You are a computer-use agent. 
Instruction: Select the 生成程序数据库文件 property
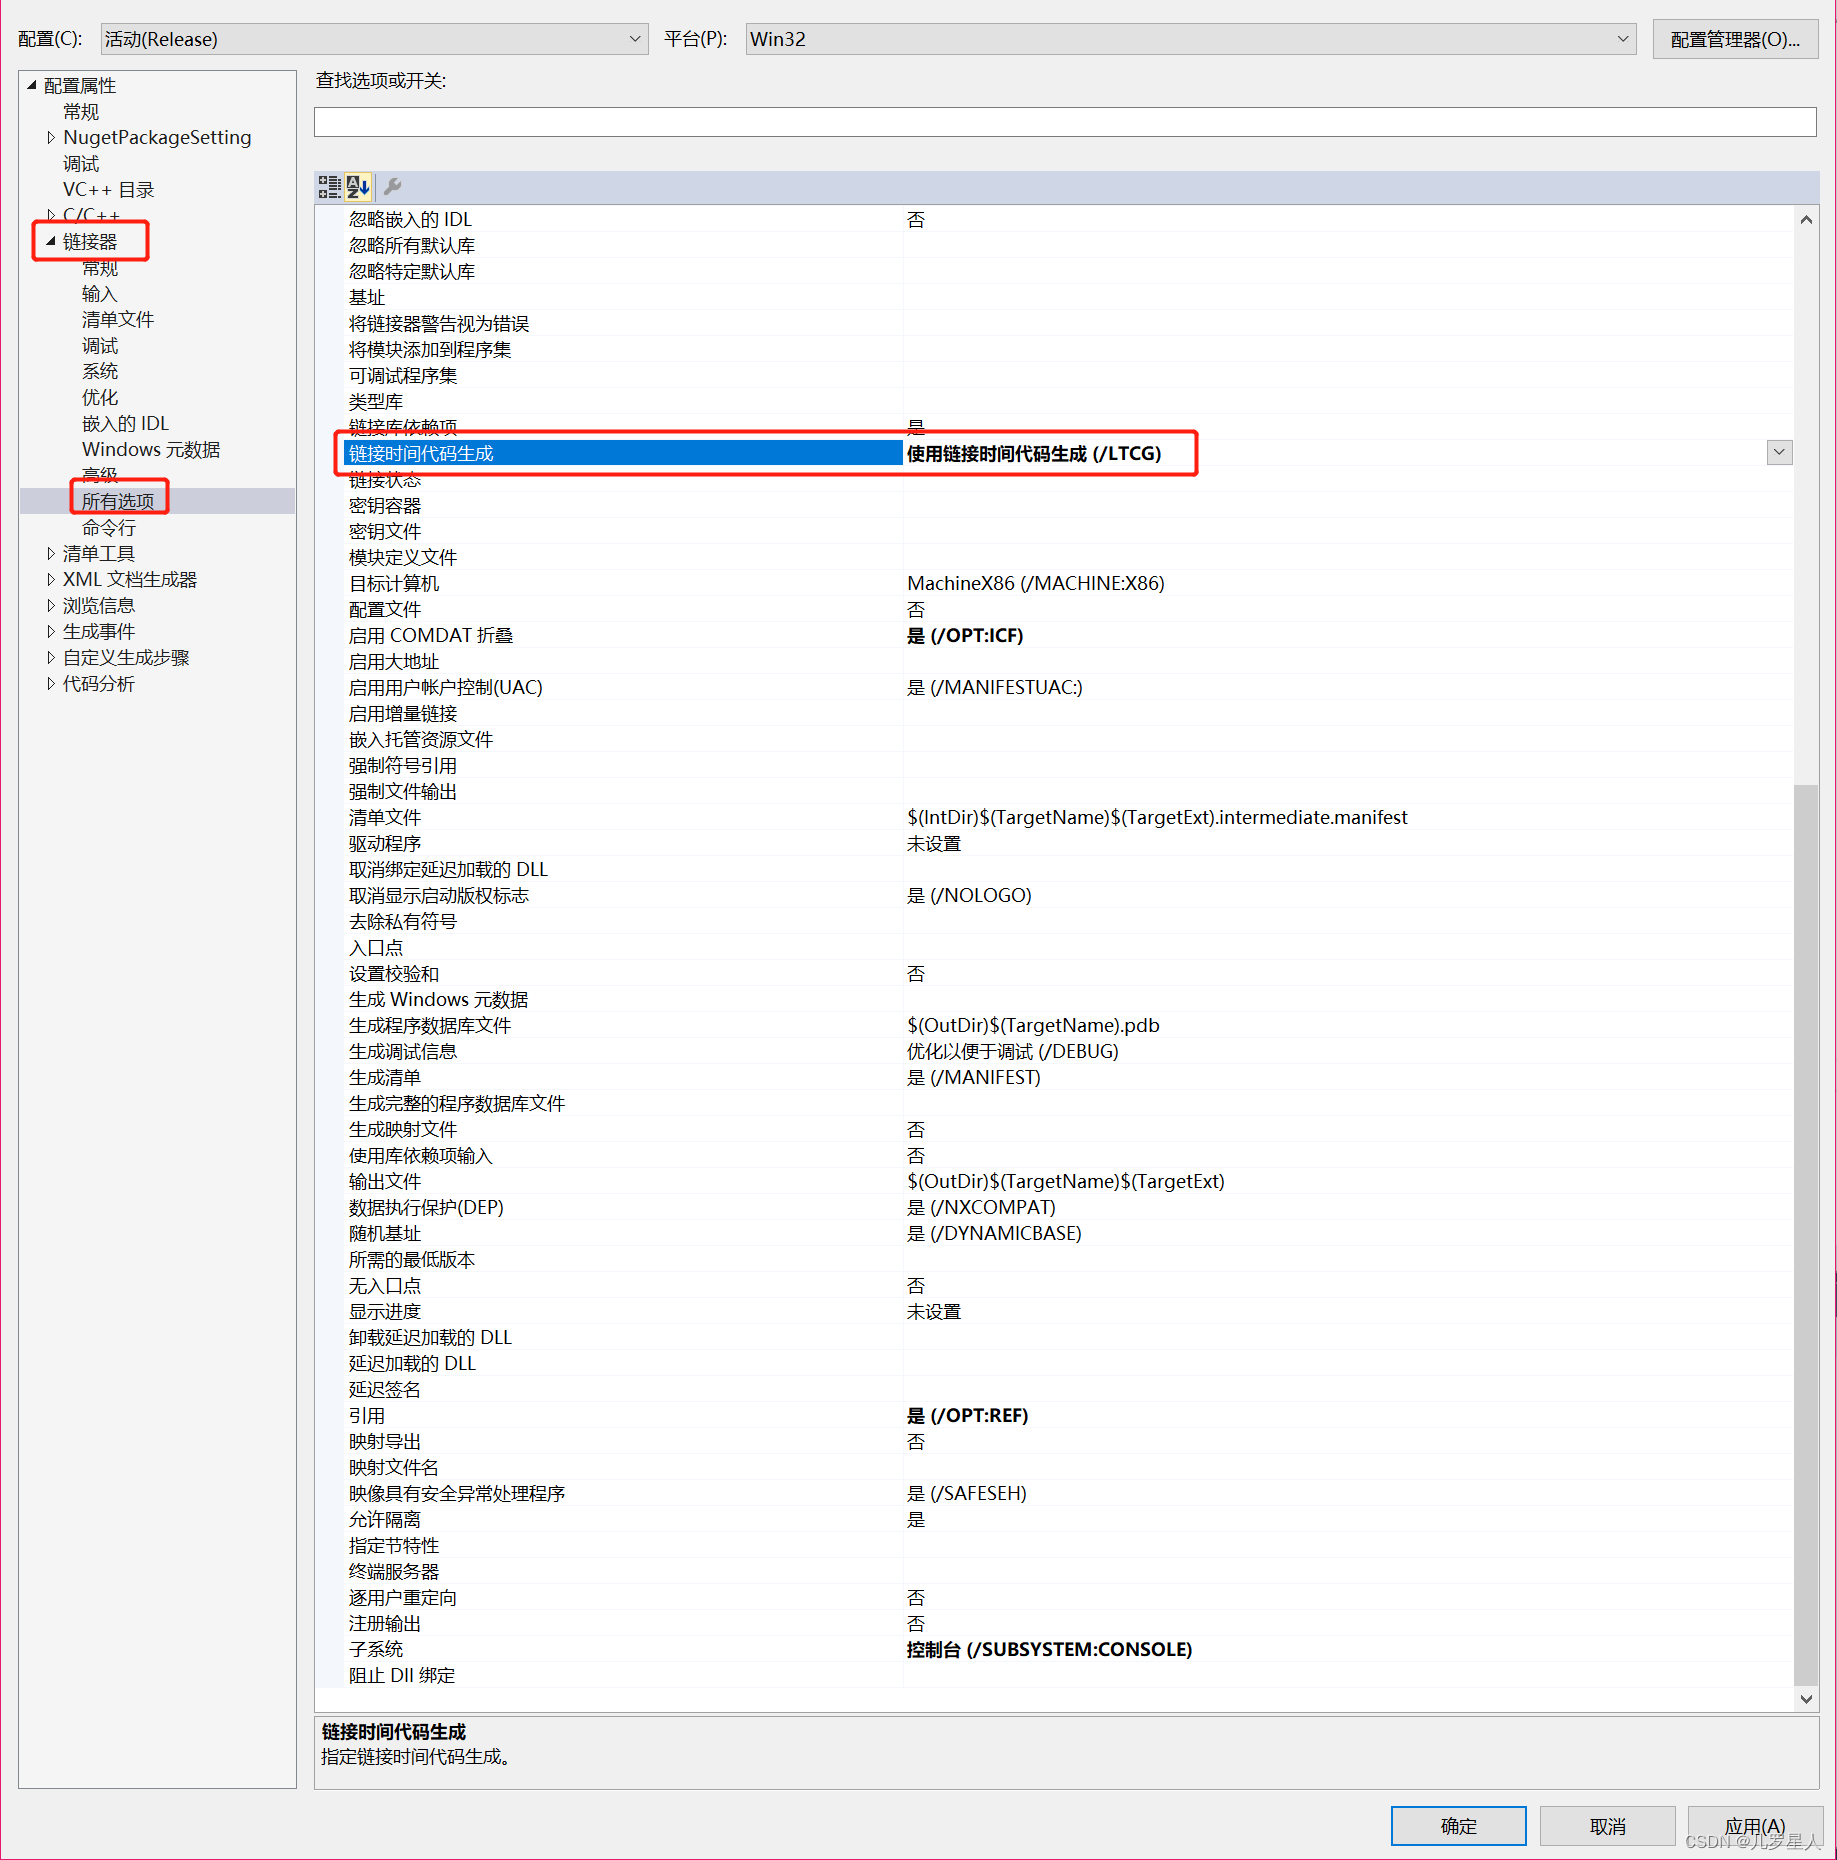(x=430, y=1025)
